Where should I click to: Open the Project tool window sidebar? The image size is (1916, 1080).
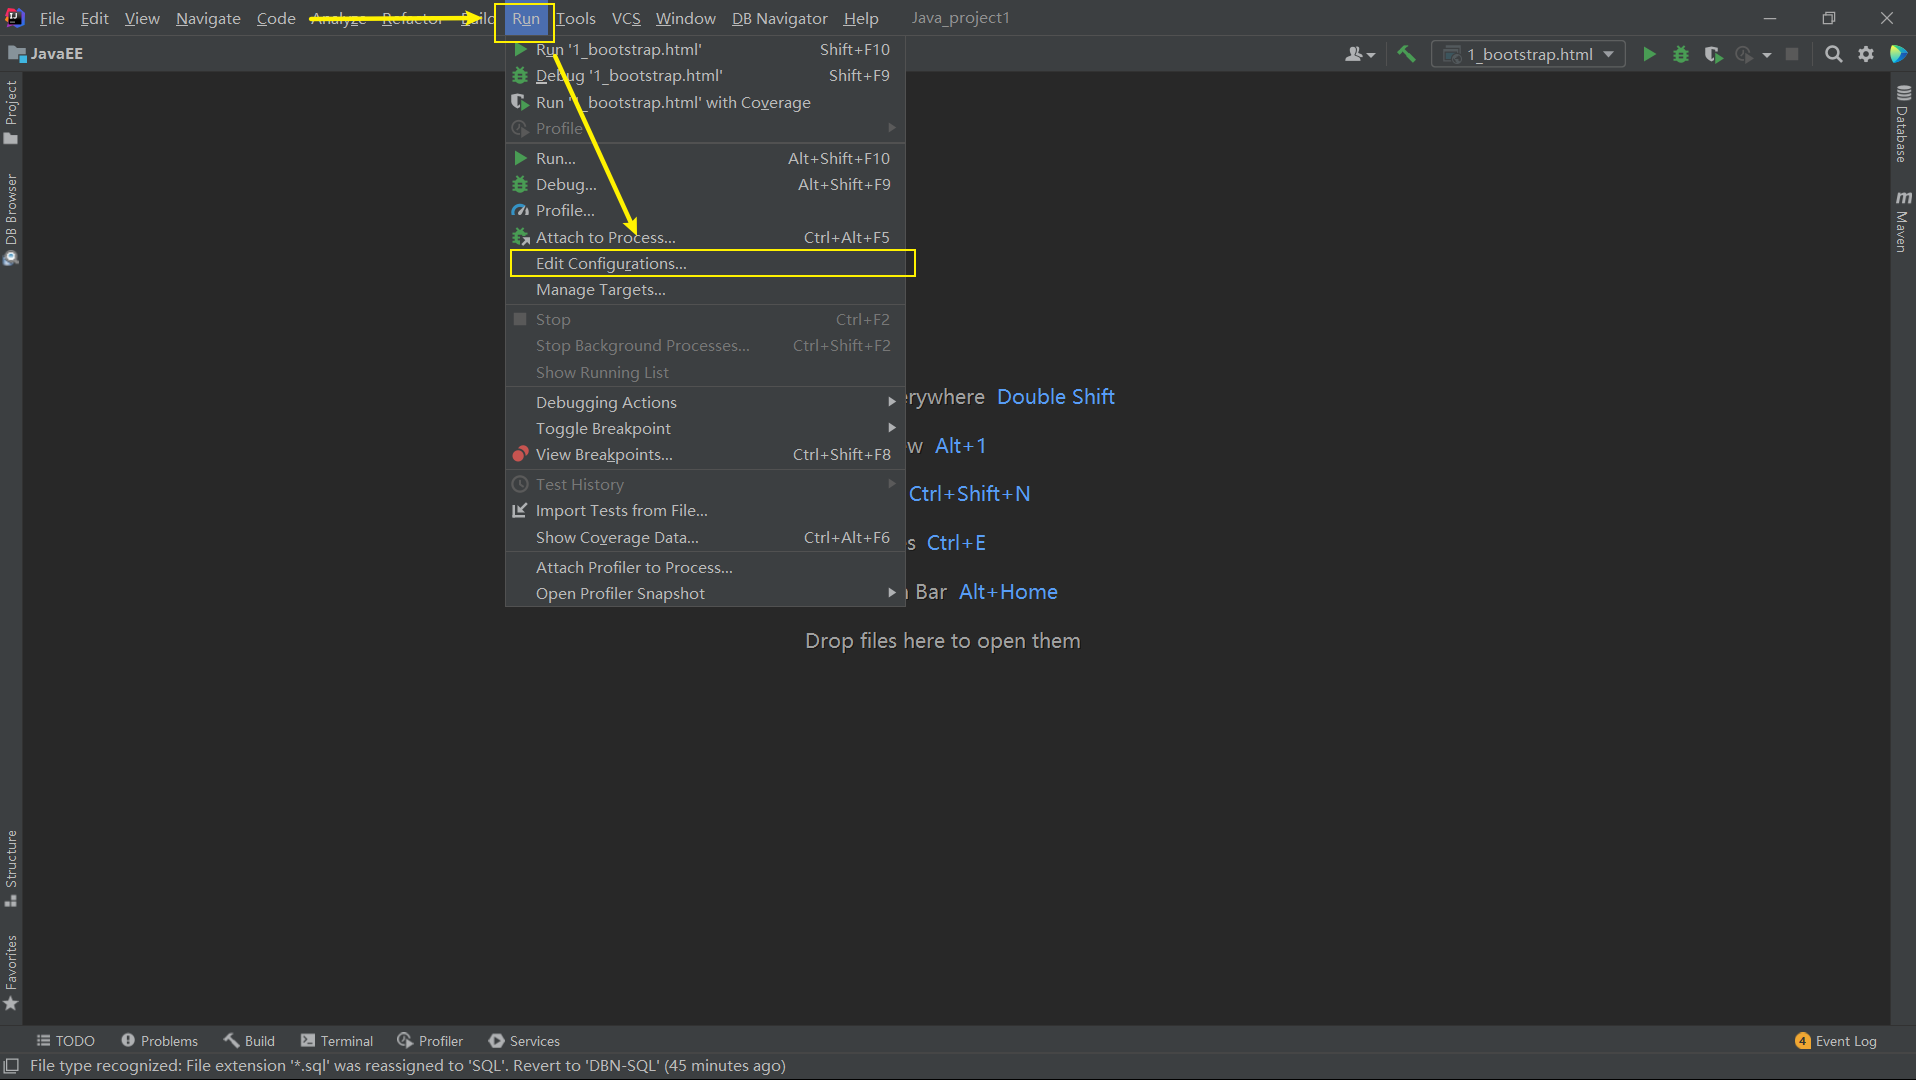11,112
